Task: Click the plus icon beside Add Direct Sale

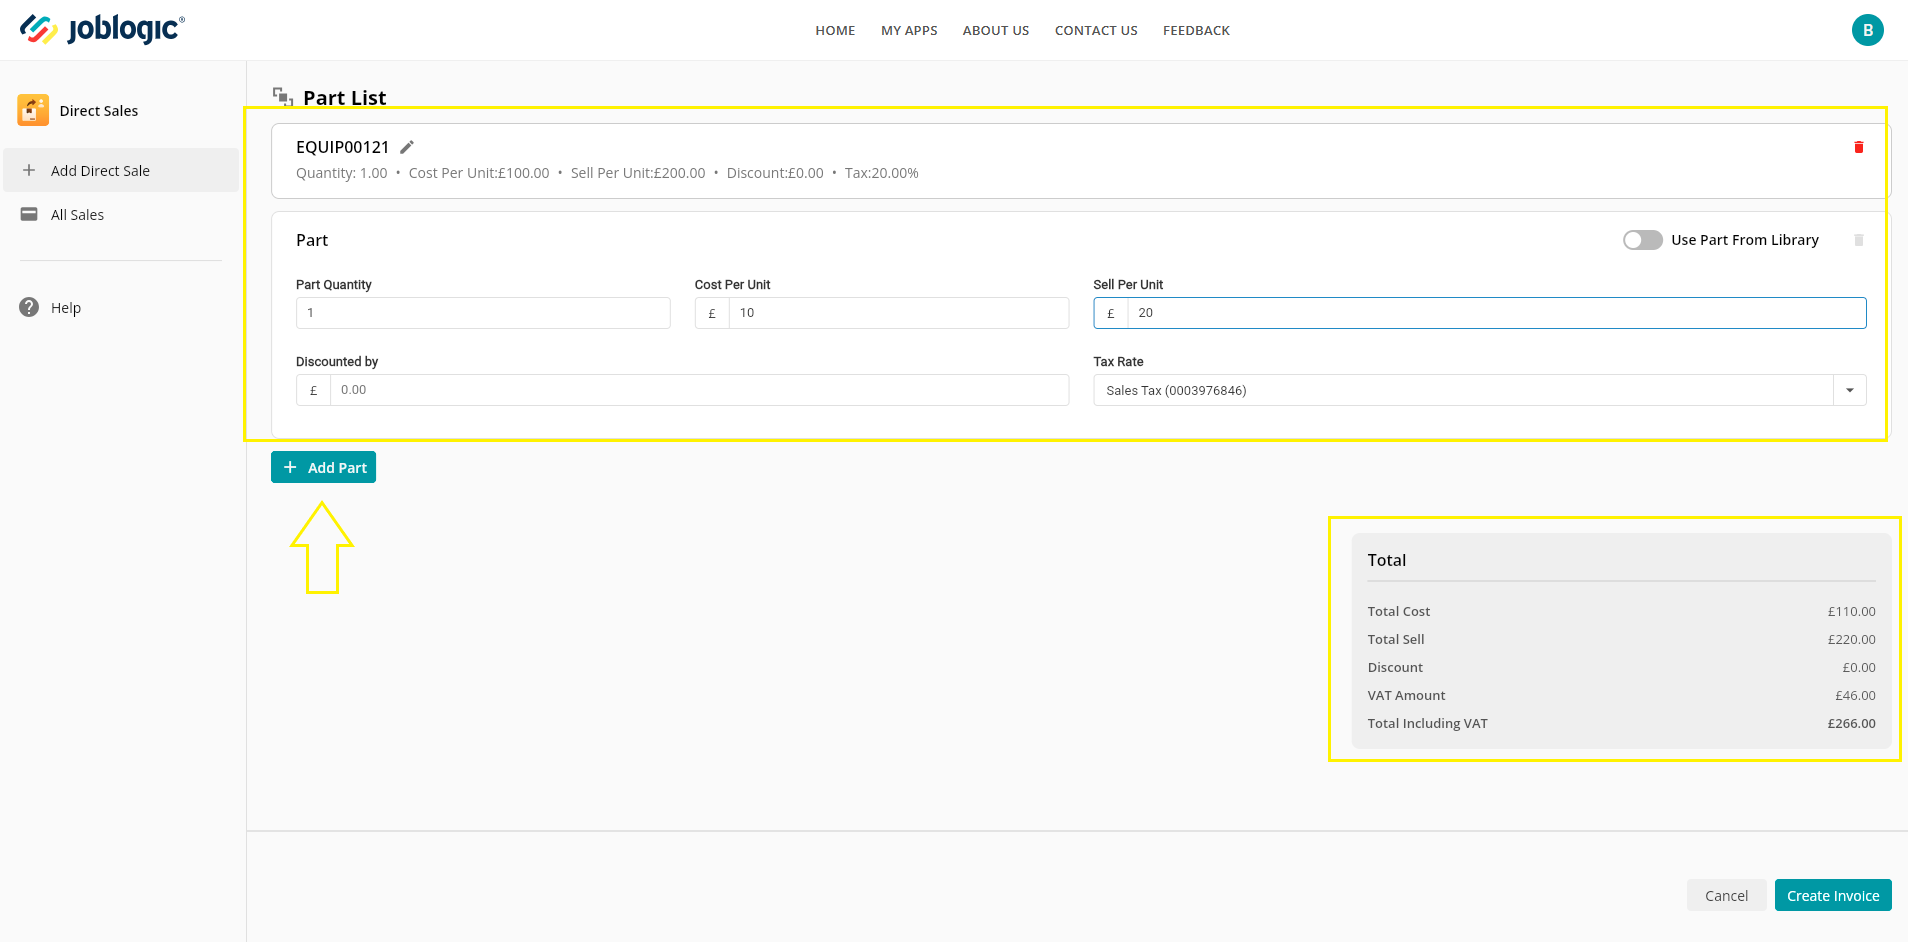Action: coord(29,171)
